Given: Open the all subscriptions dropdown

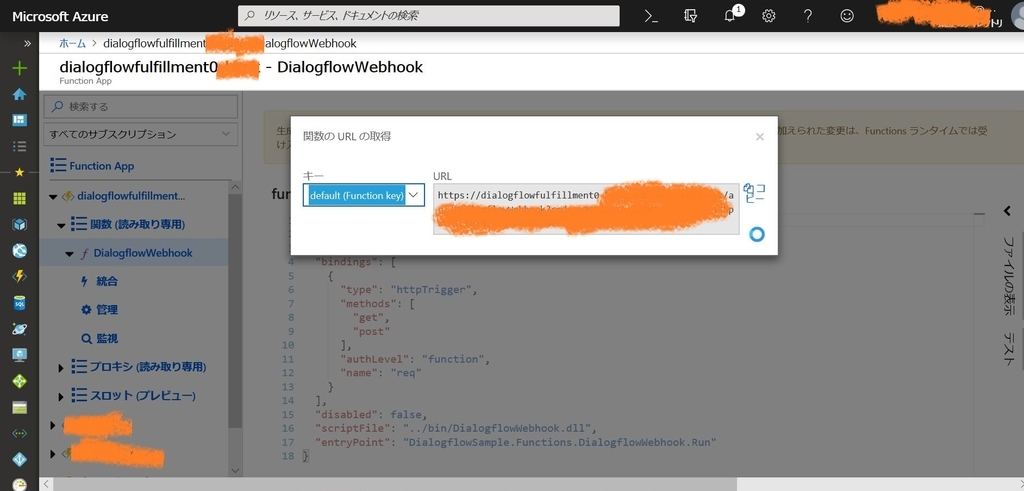Looking at the screenshot, I should click(141, 134).
